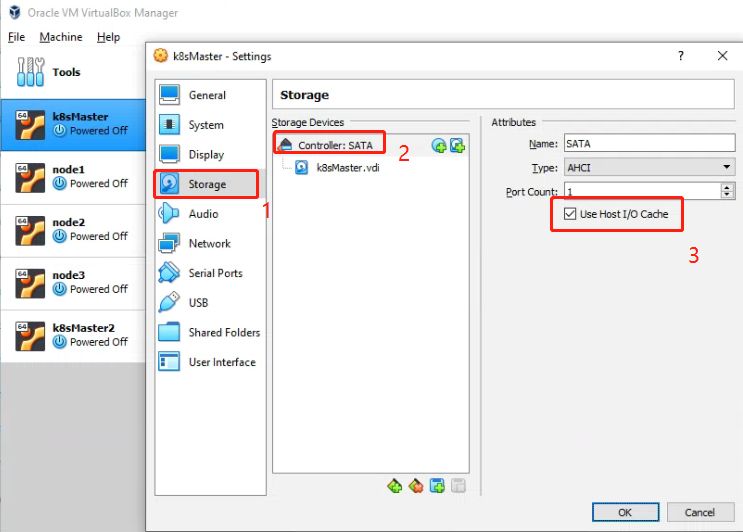
Task: Select Tools in VirtualBox Manager sidebar
Action: (73, 72)
